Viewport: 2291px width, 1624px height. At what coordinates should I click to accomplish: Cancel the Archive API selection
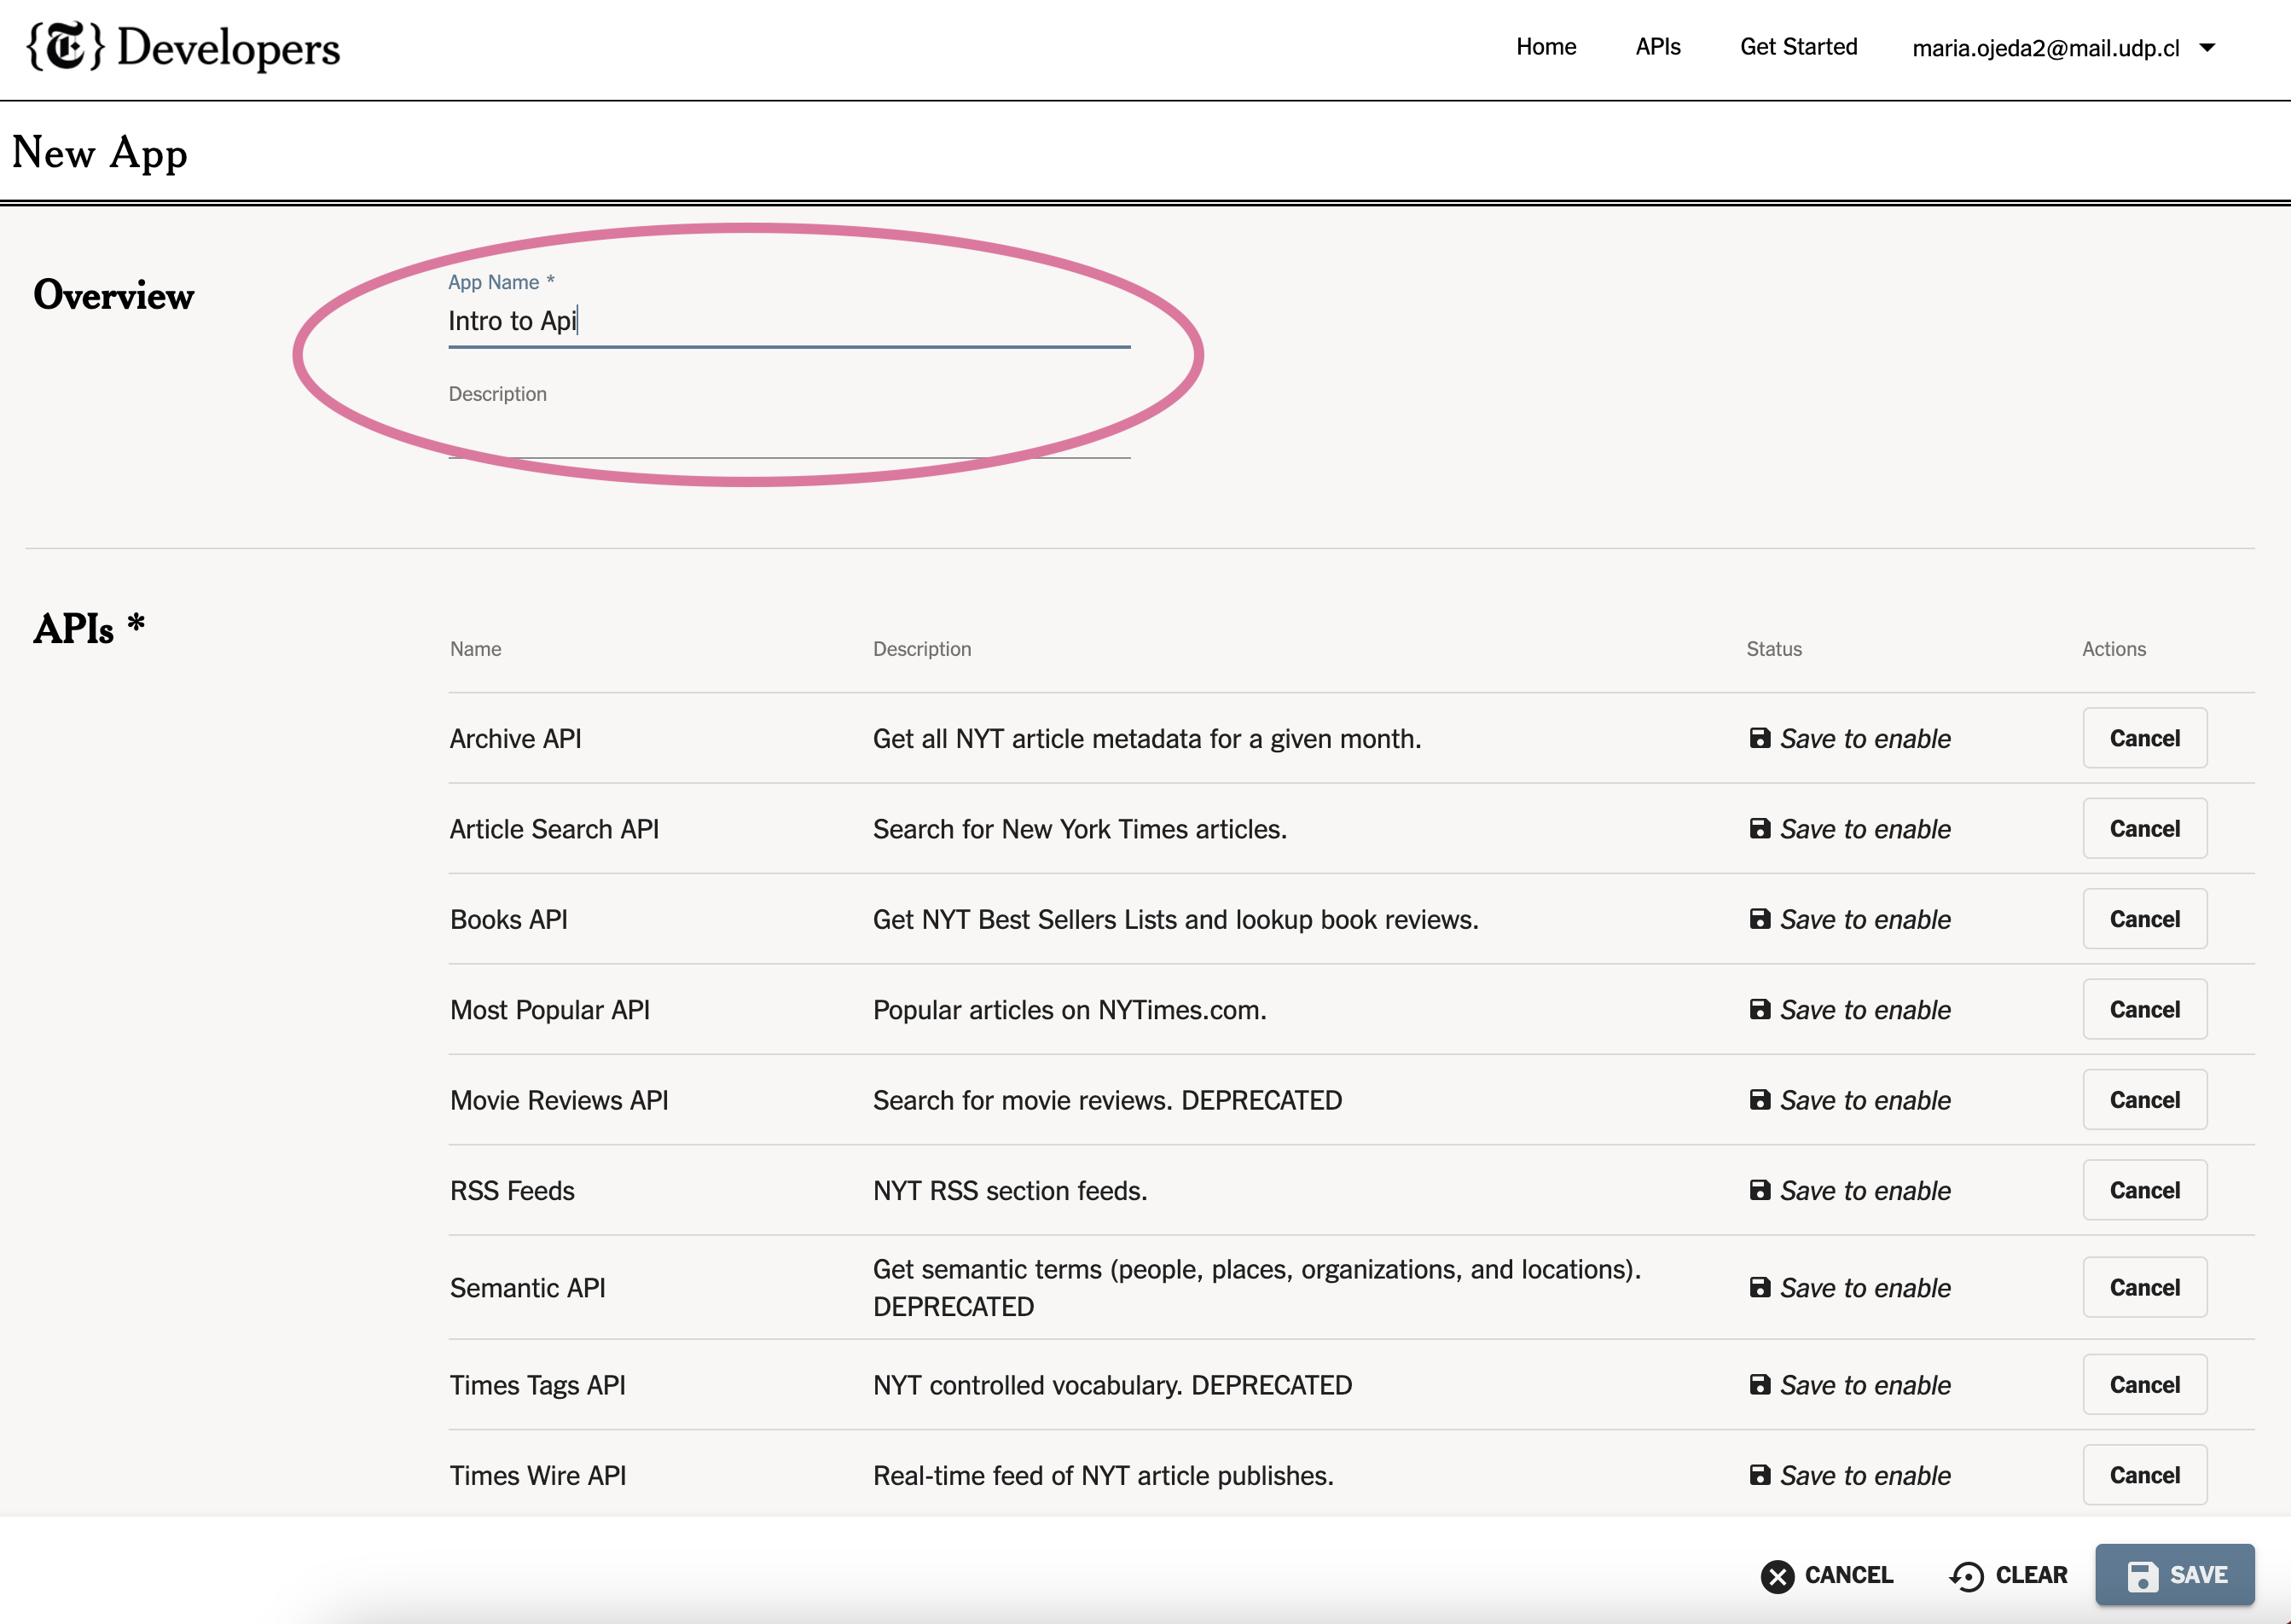tap(2145, 738)
